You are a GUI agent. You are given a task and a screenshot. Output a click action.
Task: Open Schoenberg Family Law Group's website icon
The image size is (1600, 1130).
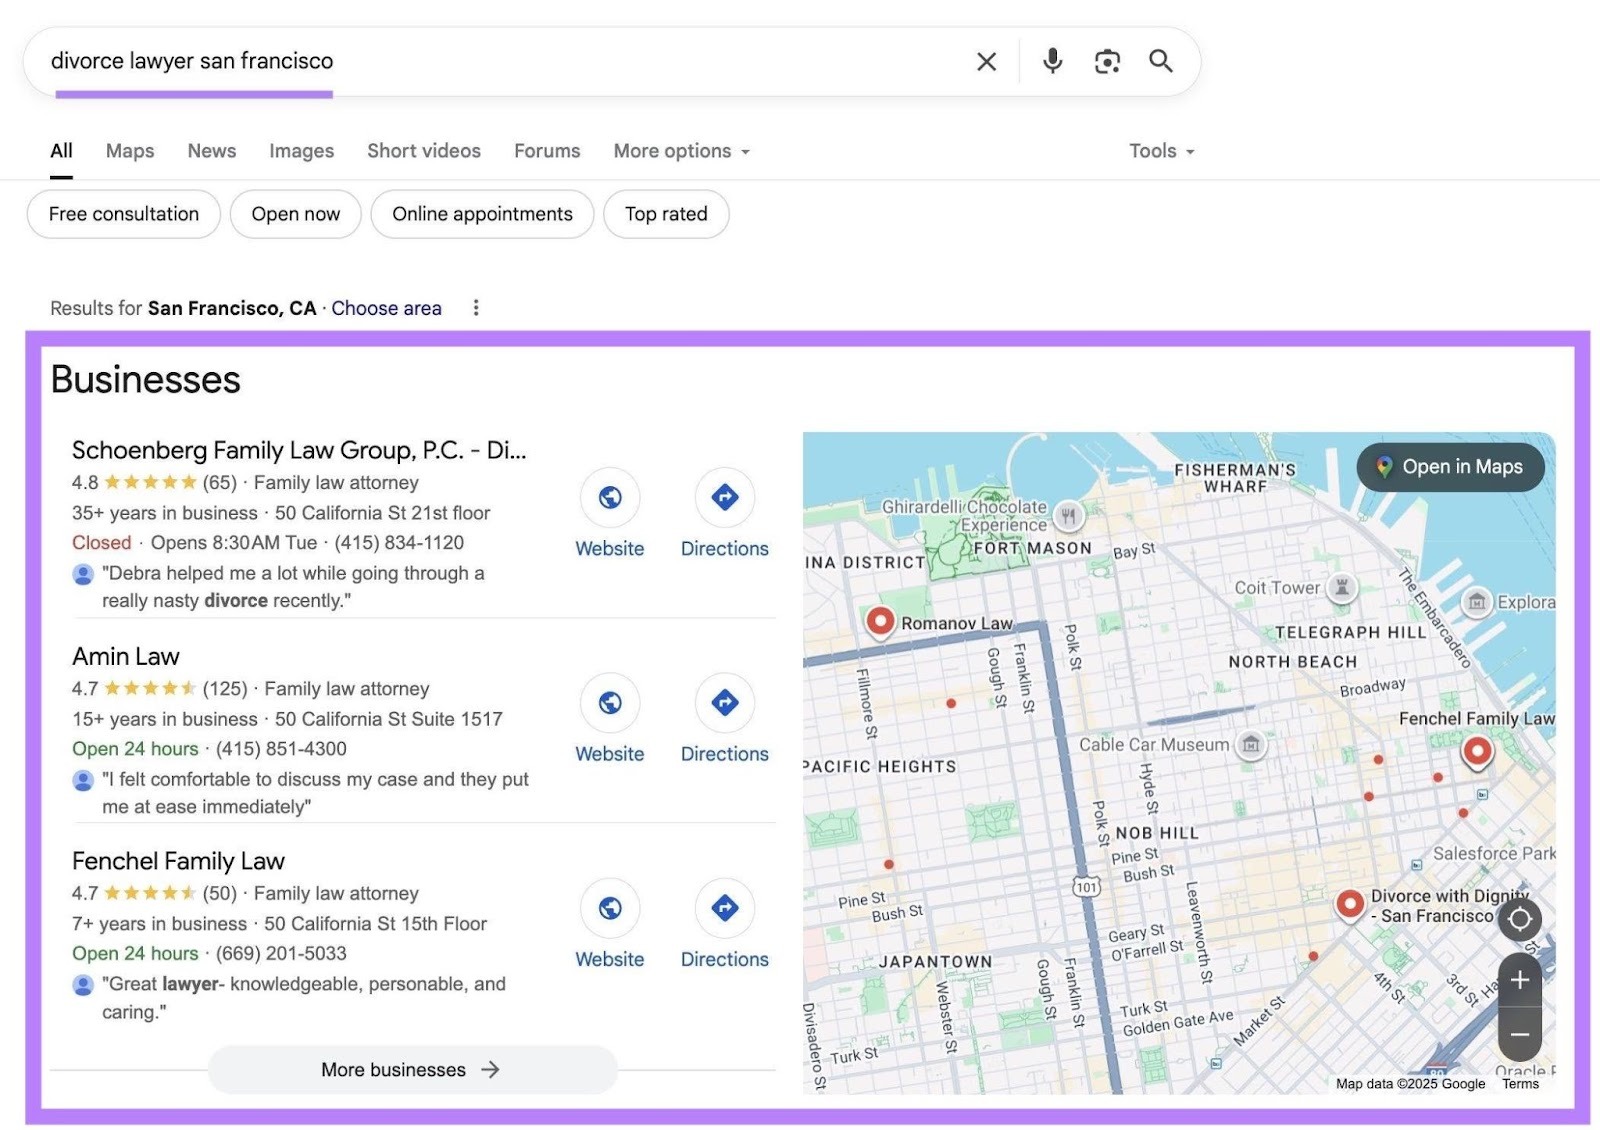coord(610,497)
